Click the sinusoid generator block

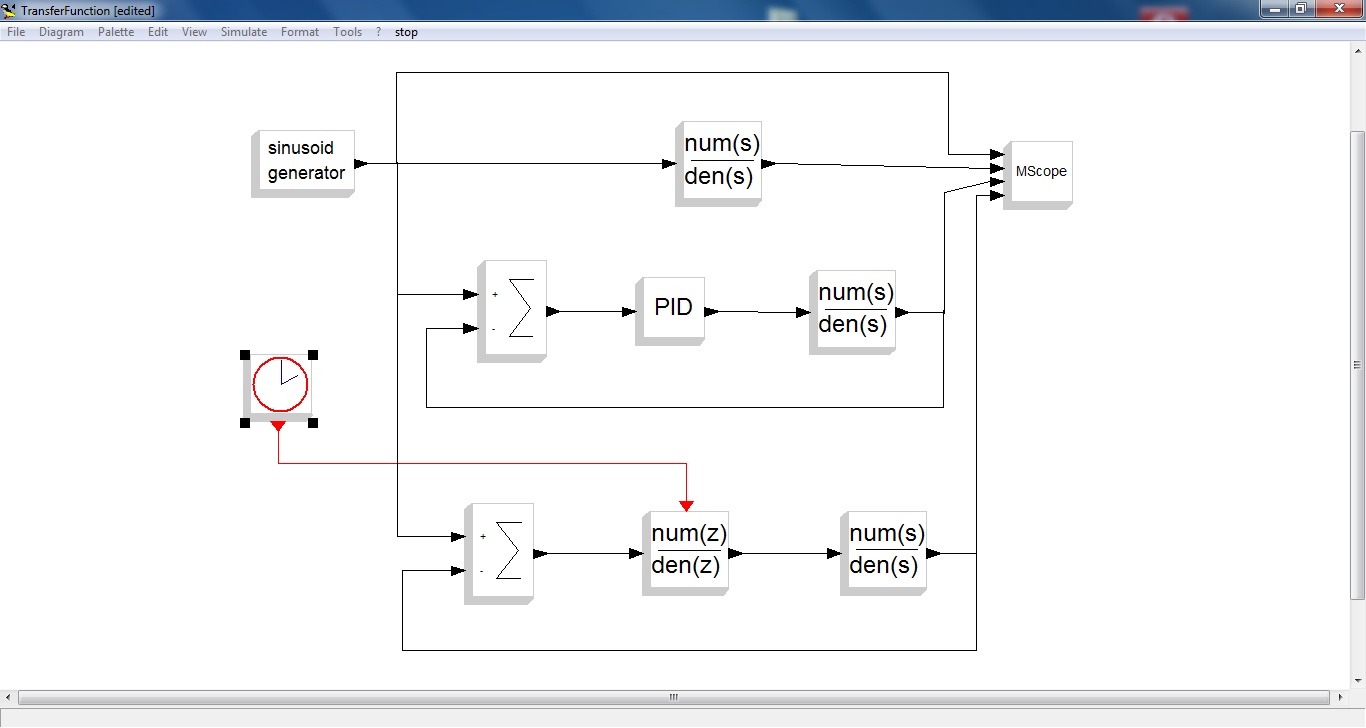(305, 161)
